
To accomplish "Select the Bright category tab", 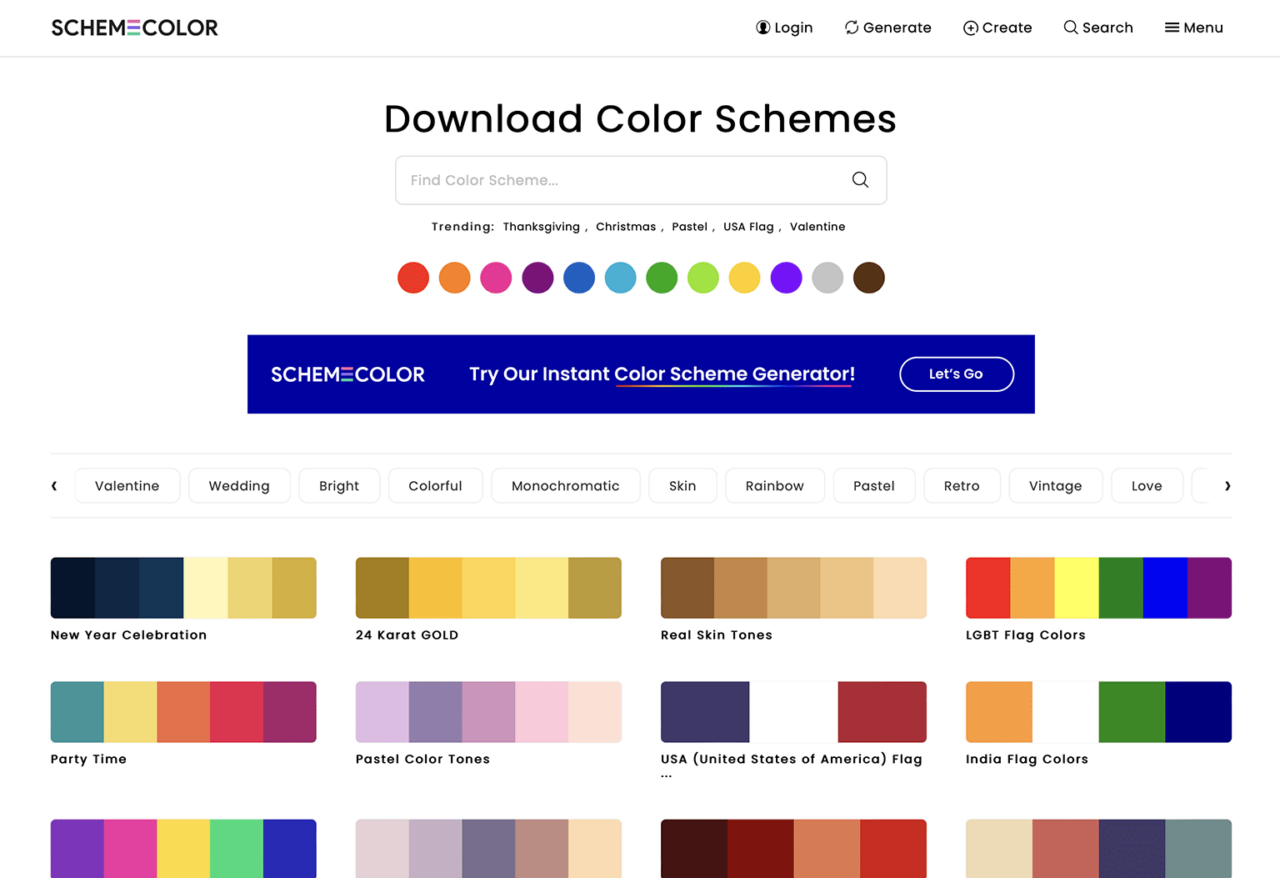I will click(x=339, y=486).
